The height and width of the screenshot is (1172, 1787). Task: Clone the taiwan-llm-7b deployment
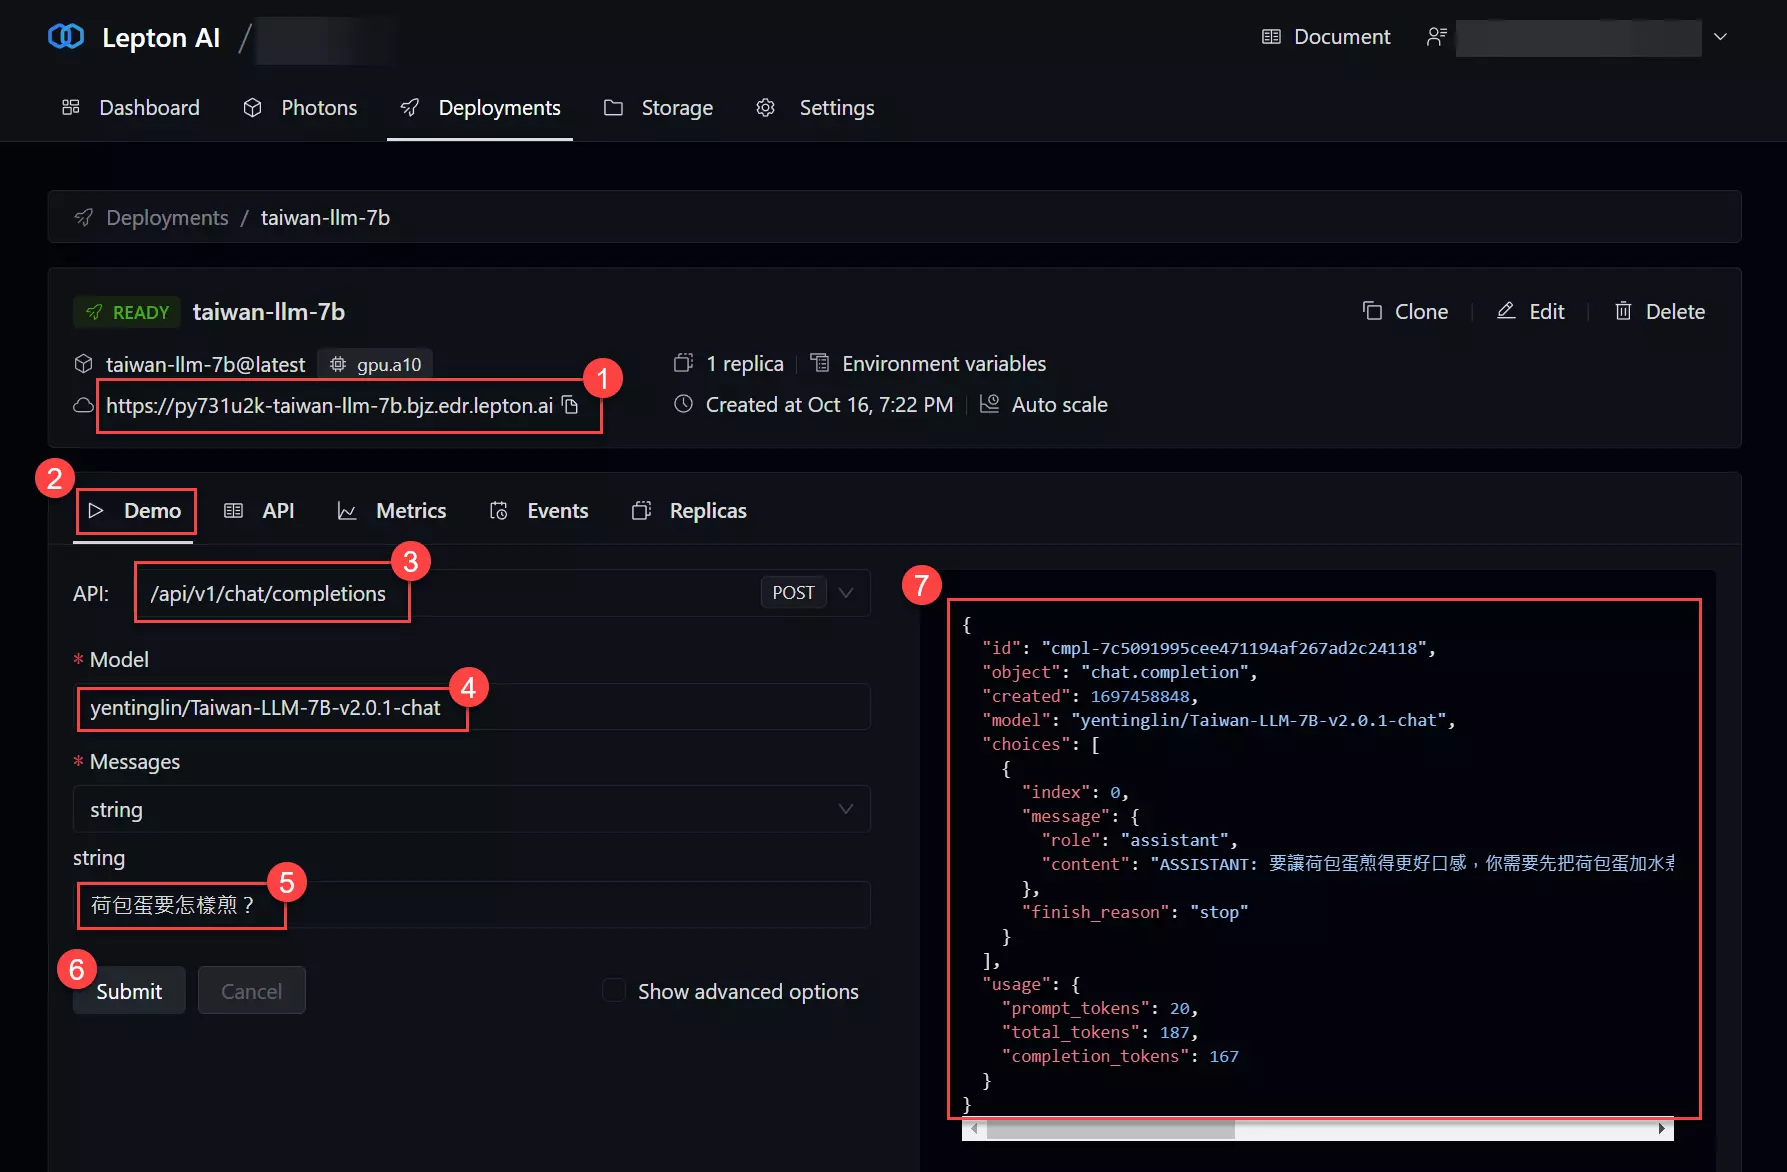coord(1405,311)
